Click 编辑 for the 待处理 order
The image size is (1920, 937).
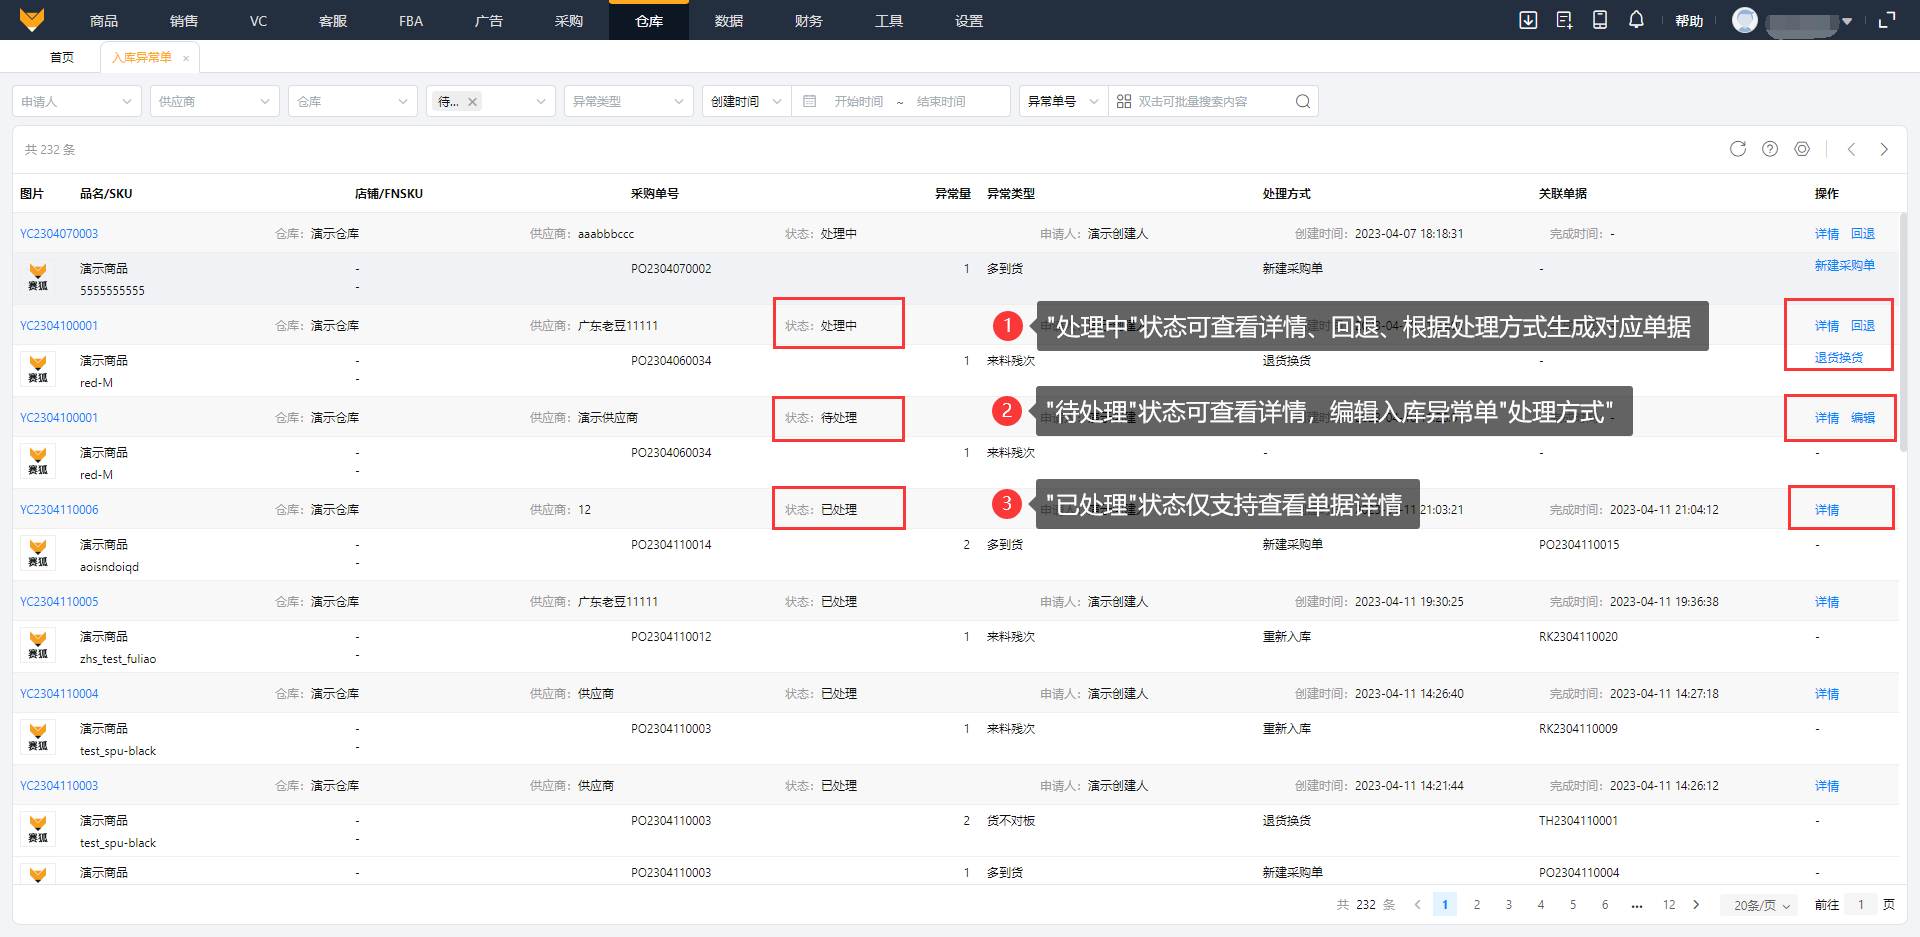pyautogui.click(x=1863, y=418)
